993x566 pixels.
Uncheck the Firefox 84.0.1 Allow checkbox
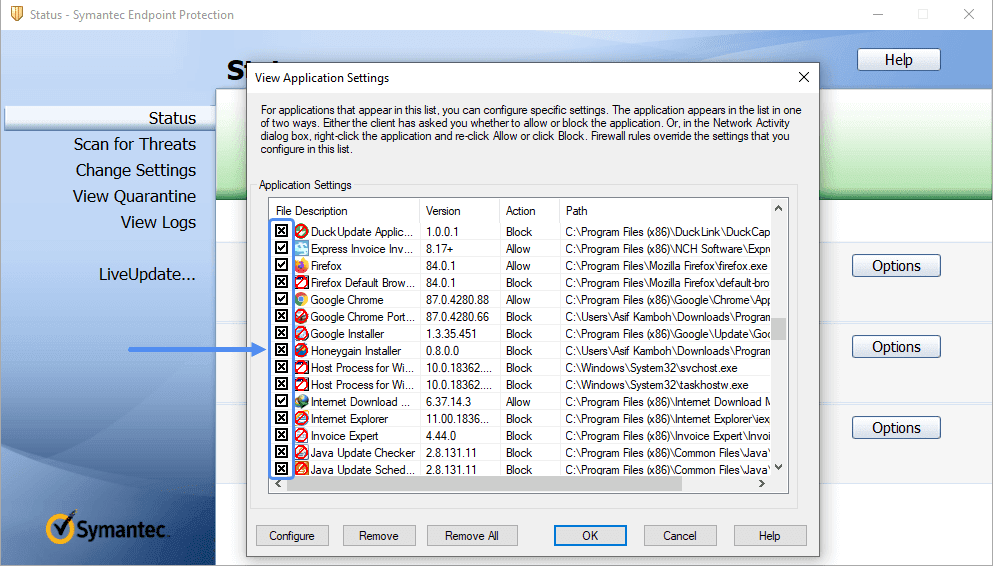click(x=281, y=265)
